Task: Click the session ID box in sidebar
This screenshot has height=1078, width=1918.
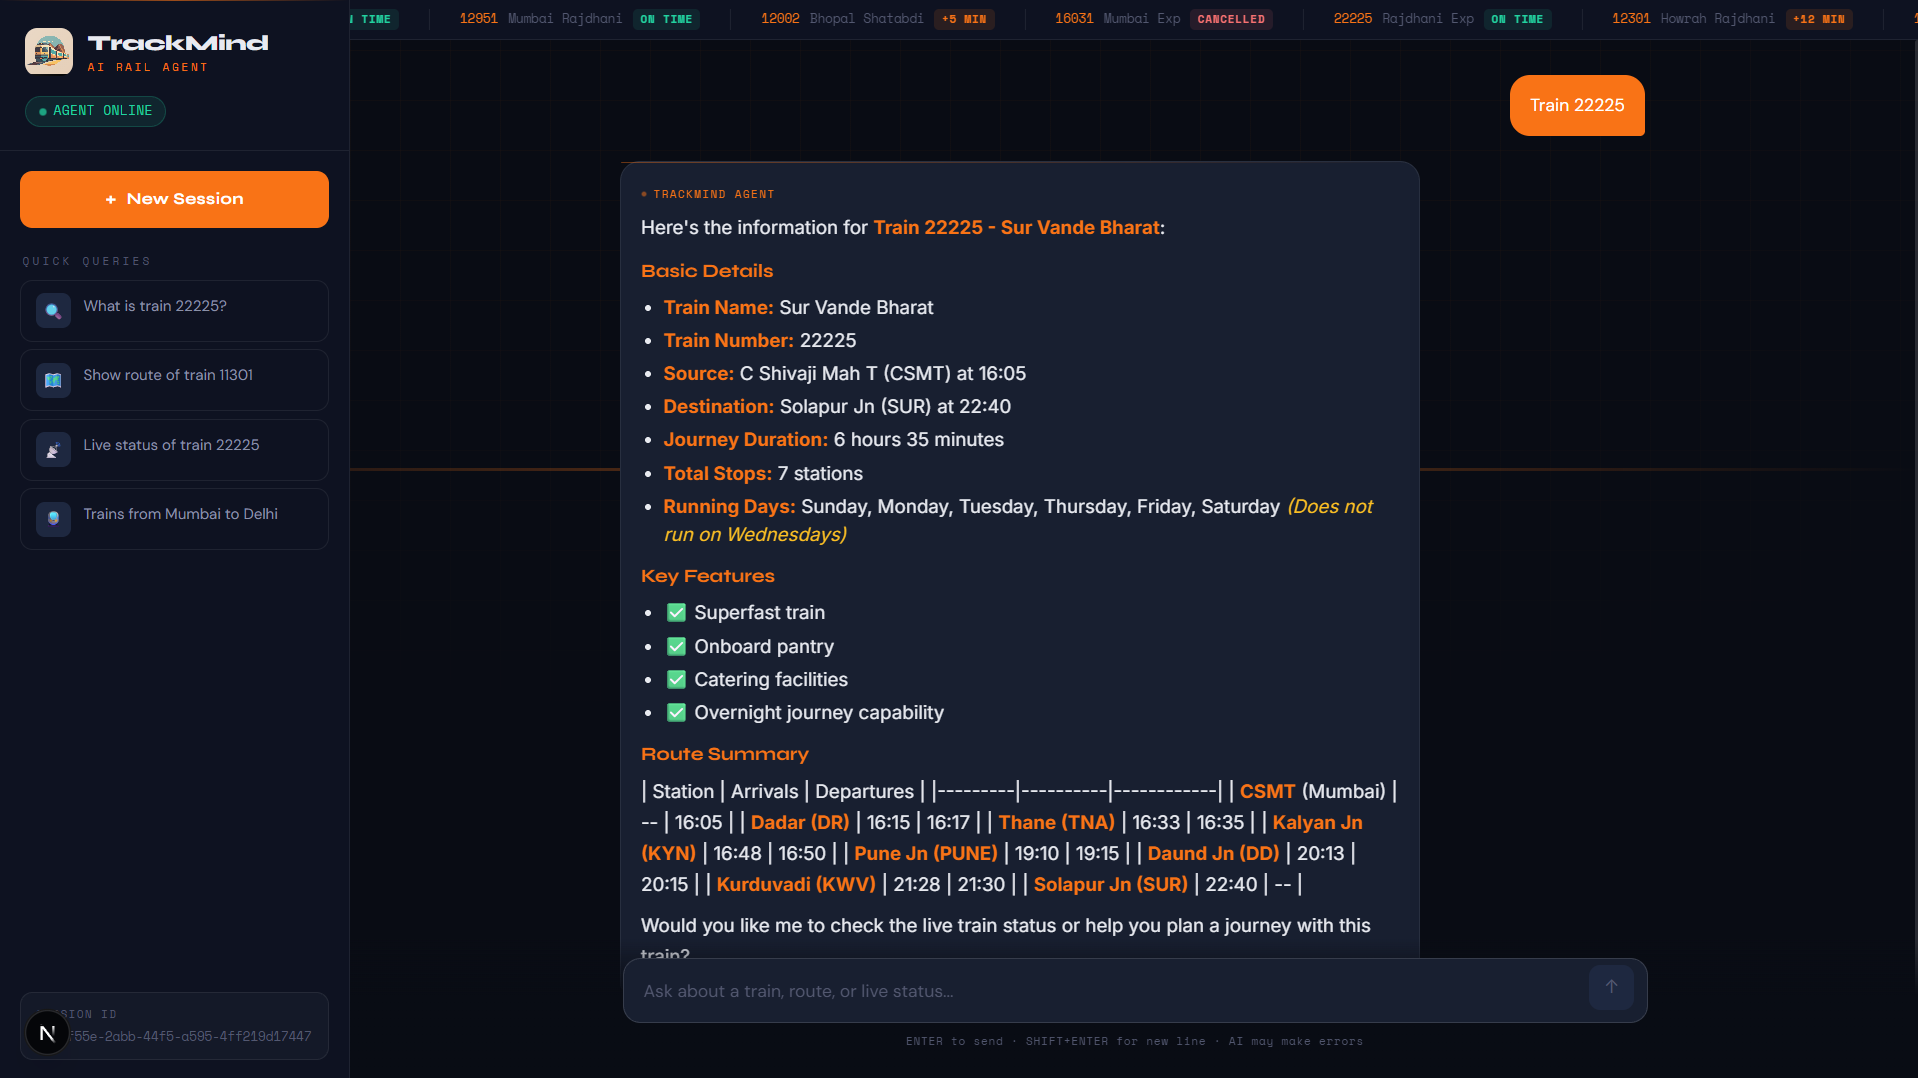Action: [174, 1026]
